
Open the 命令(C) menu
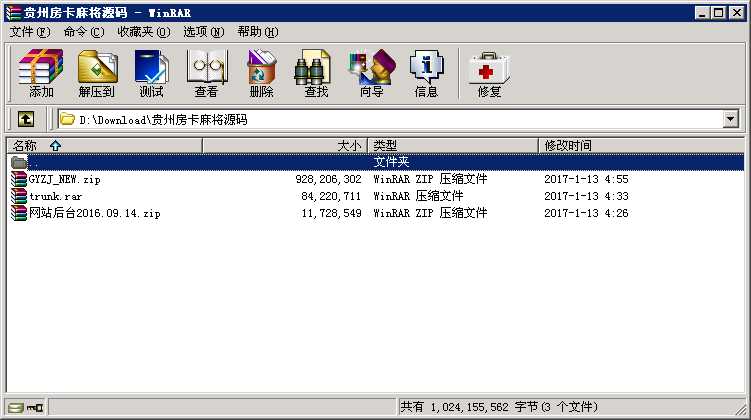(84, 32)
